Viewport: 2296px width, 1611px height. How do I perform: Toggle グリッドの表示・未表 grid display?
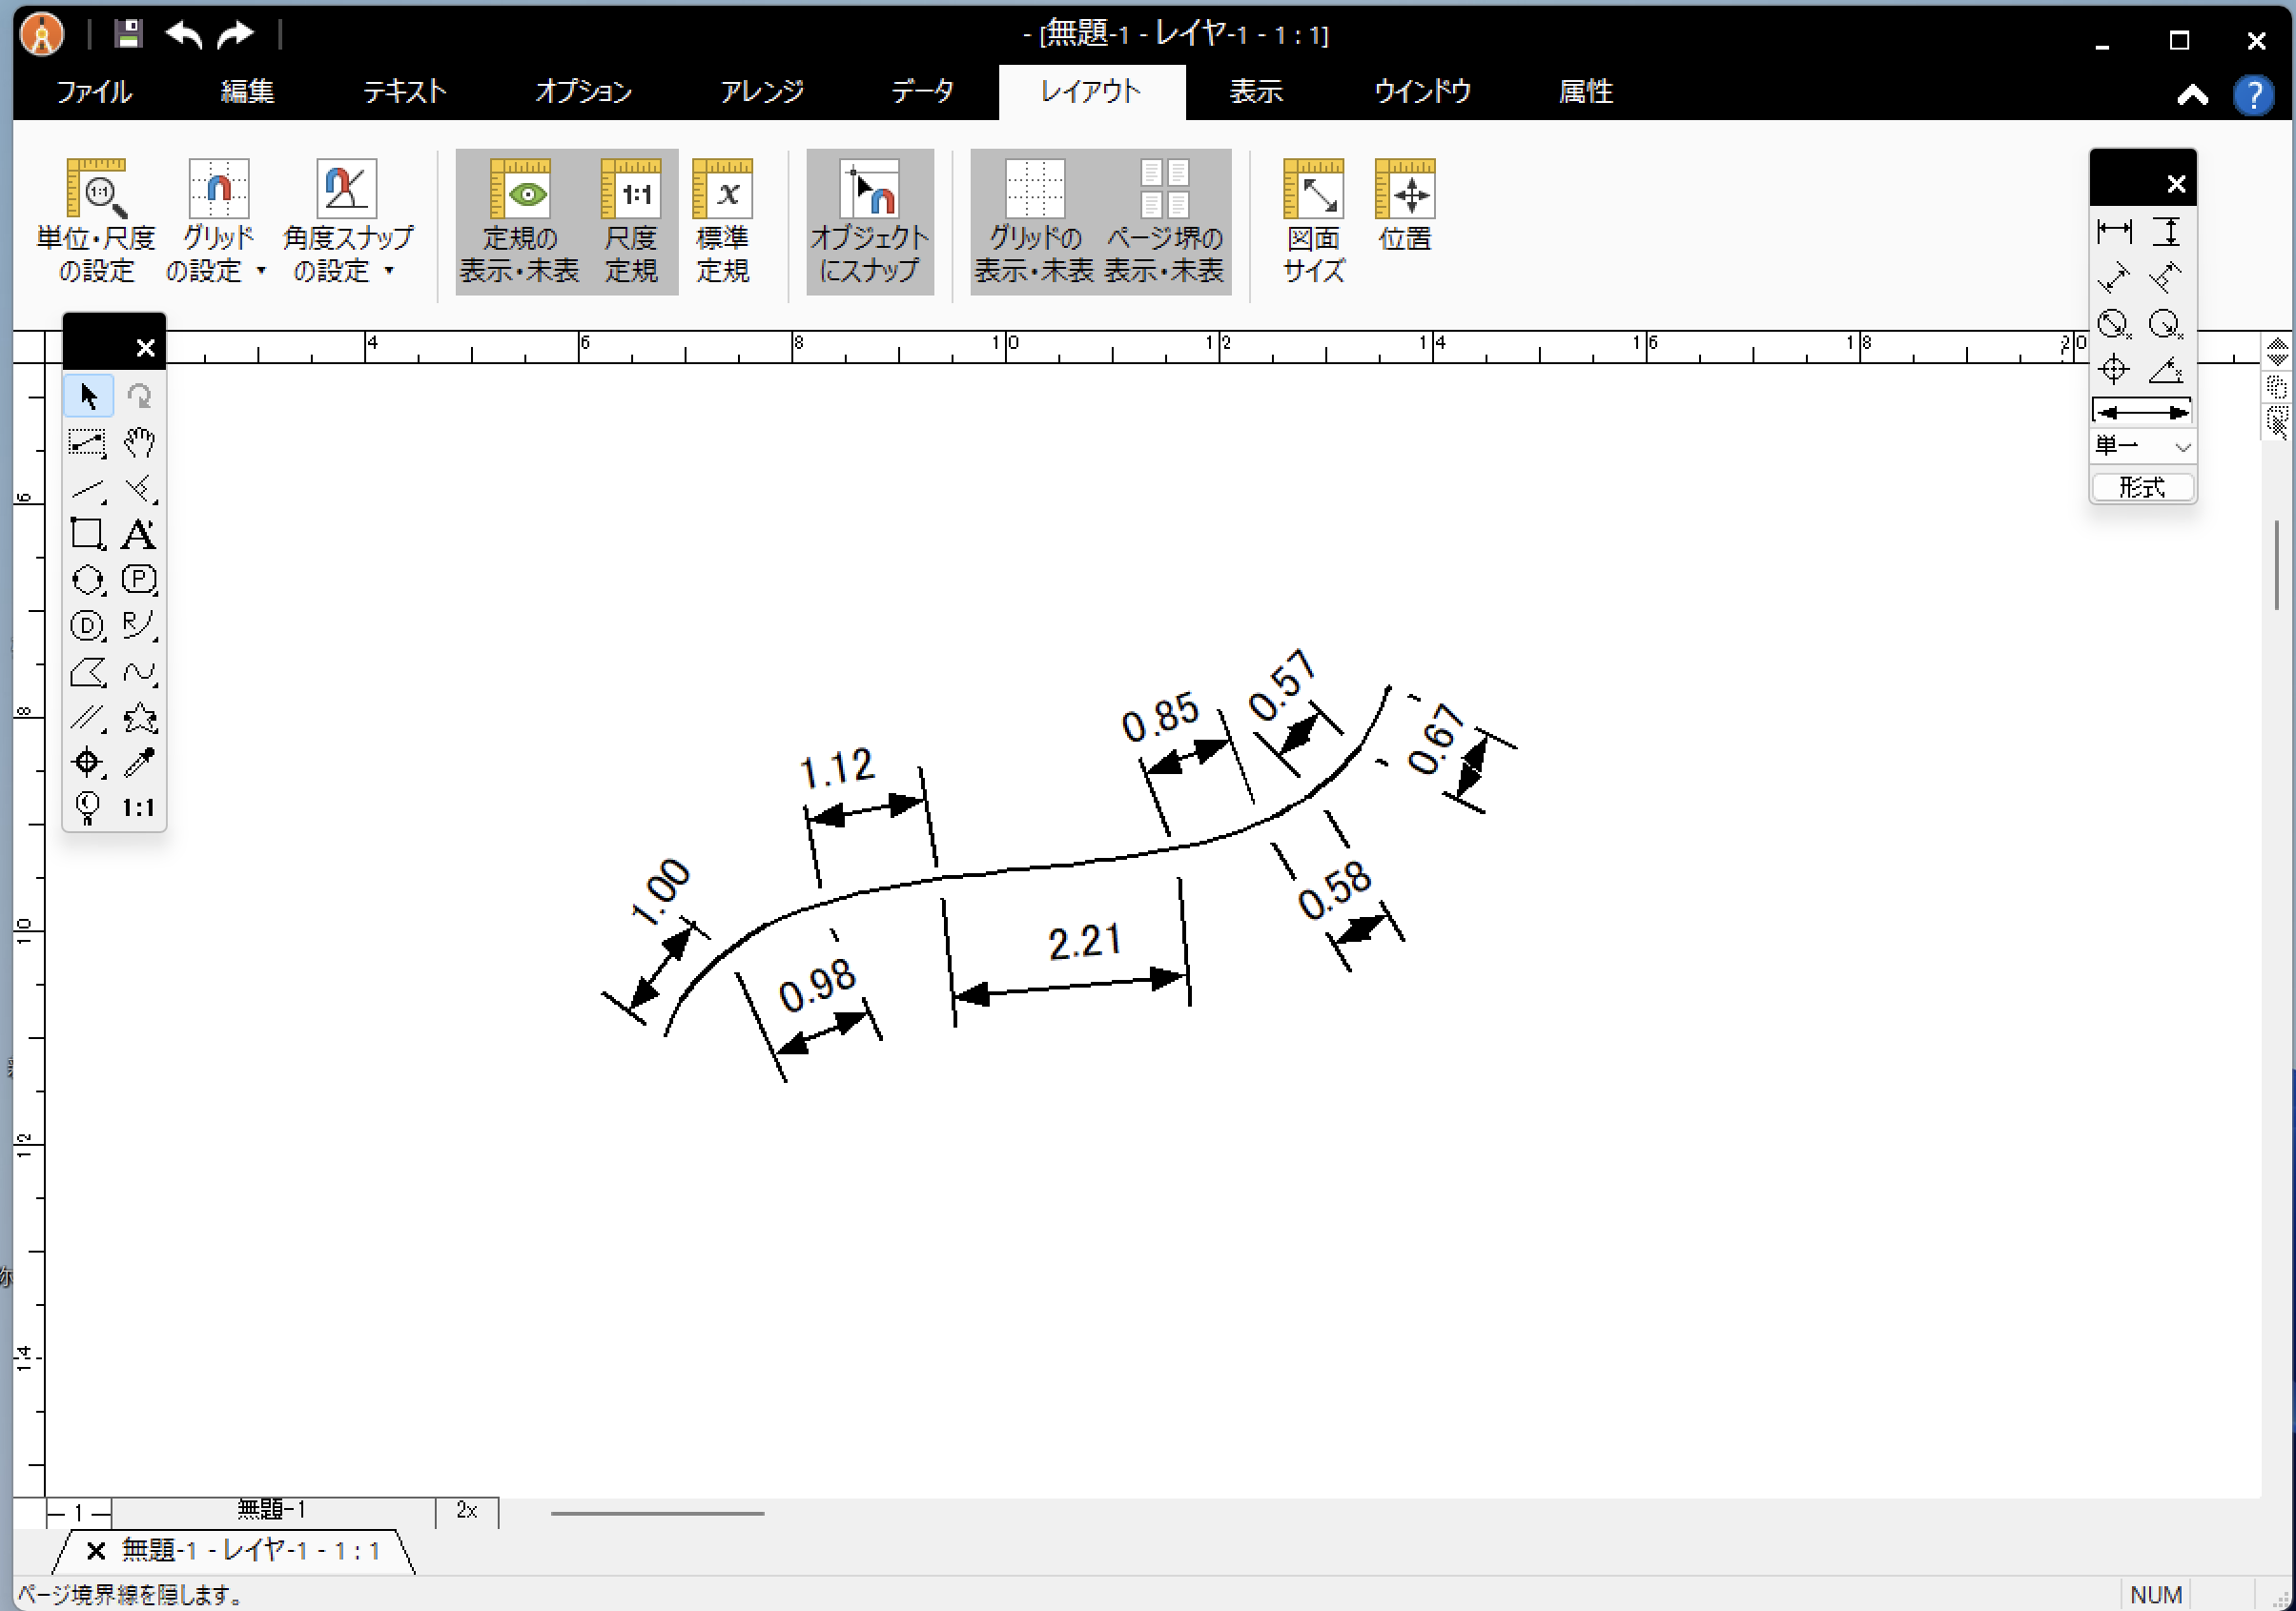coord(1034,222)
